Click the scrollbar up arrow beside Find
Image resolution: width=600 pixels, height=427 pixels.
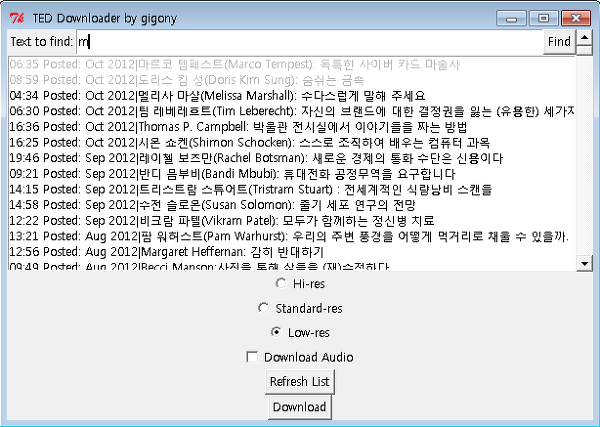tap(584, 37)
